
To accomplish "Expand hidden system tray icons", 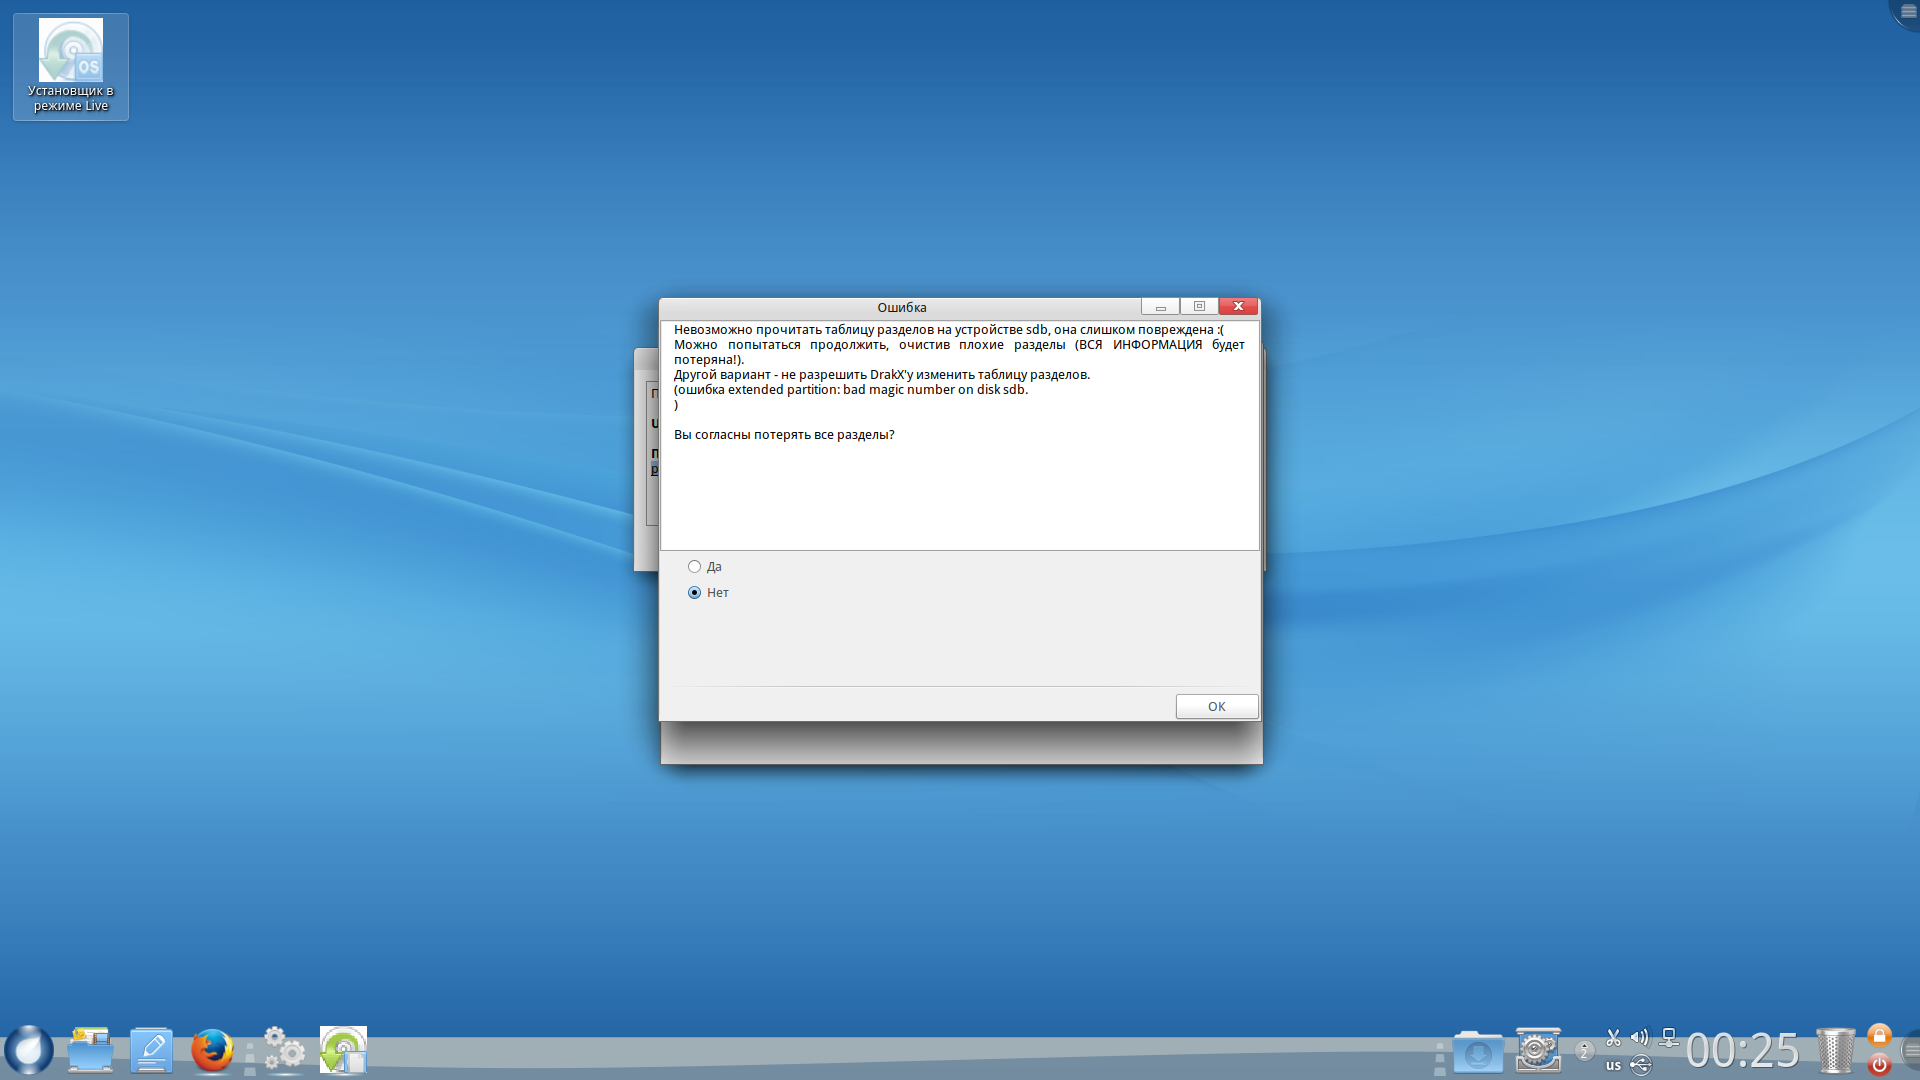I will (x=1584, y=1051).
